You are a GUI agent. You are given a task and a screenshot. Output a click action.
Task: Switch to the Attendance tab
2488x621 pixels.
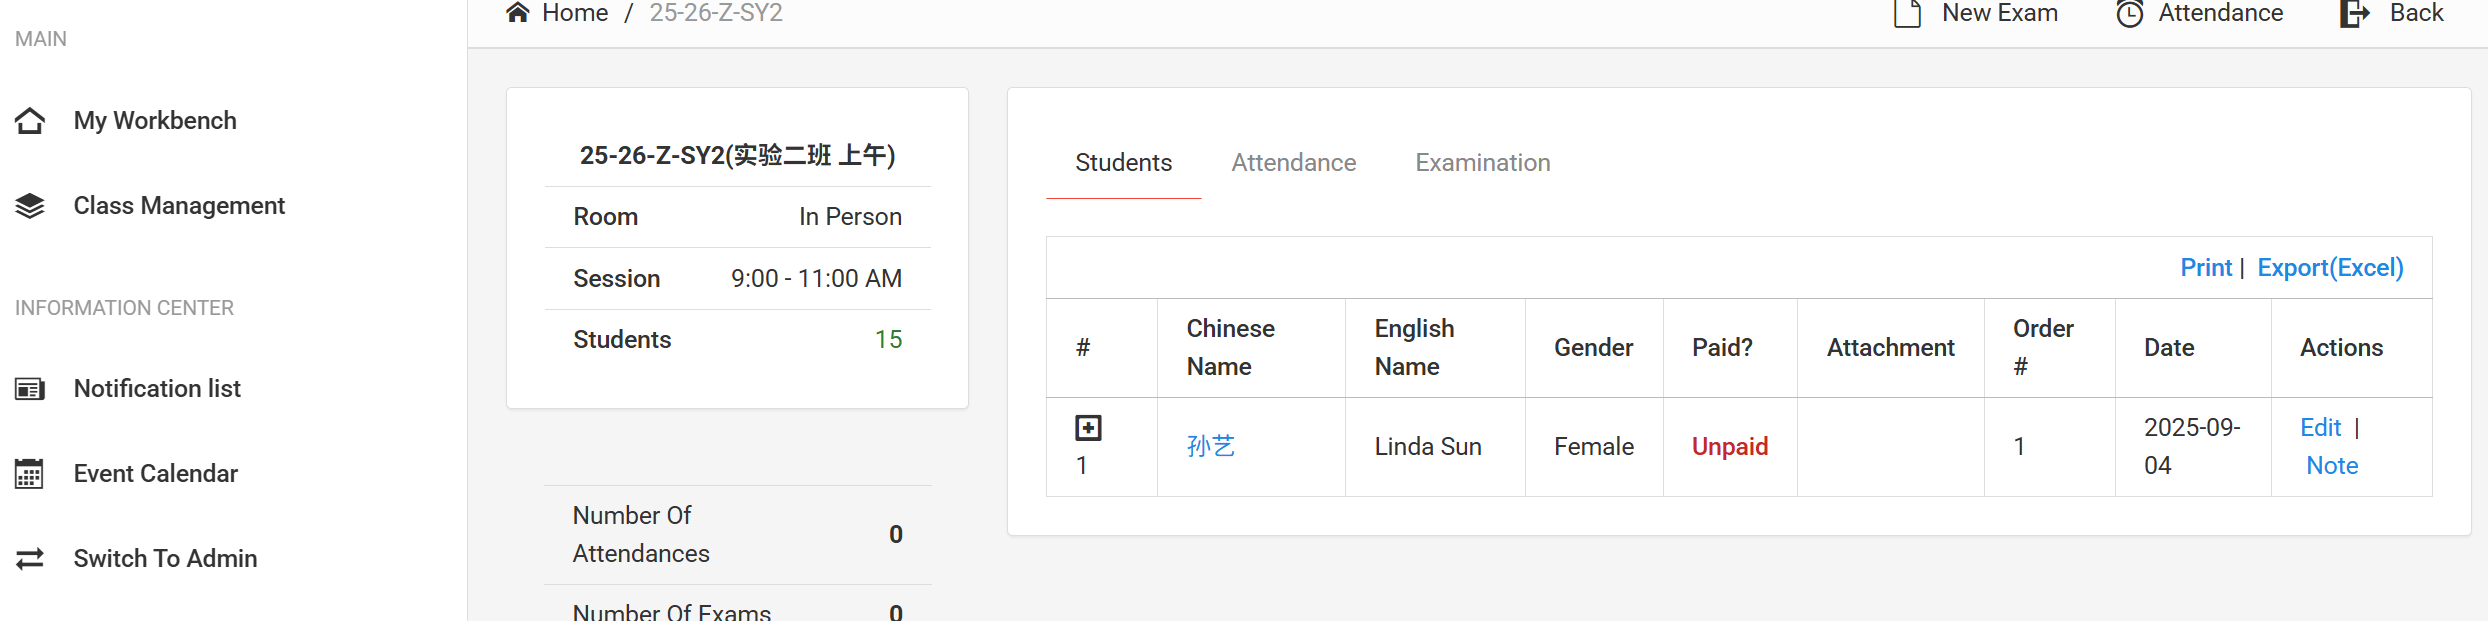coord(1293,163)
